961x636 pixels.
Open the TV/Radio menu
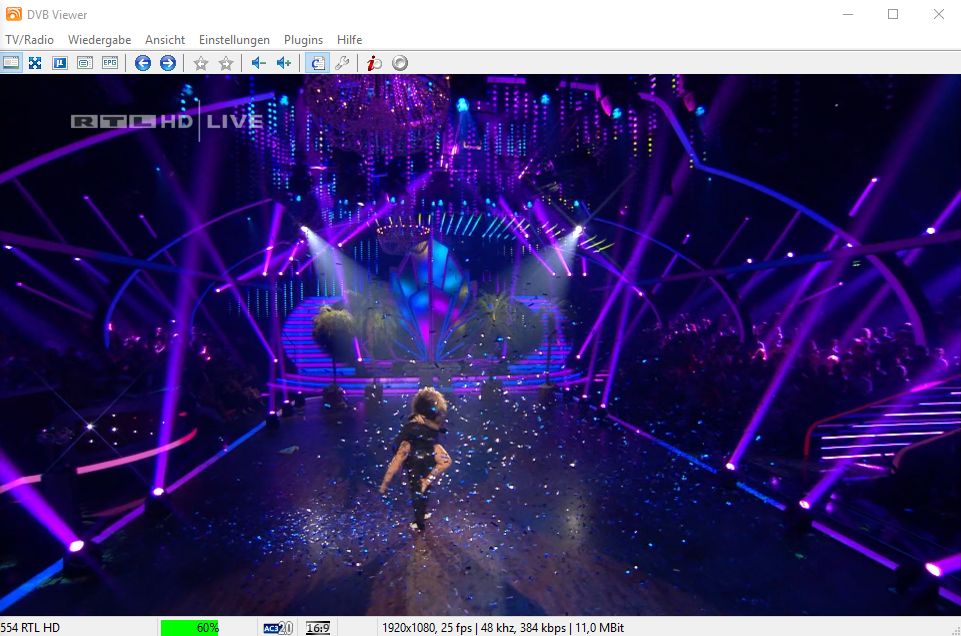tap(30, 40)
